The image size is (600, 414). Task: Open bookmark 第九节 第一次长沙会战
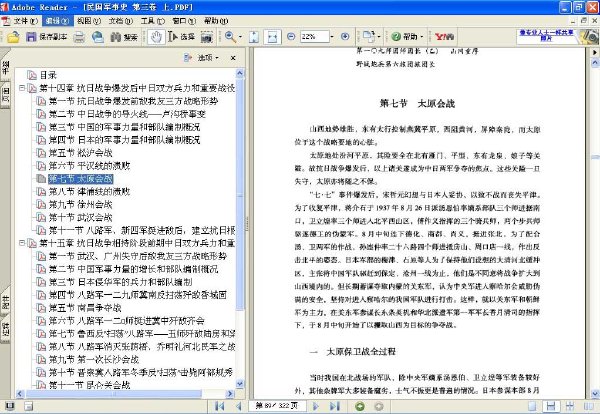point(94,359)
